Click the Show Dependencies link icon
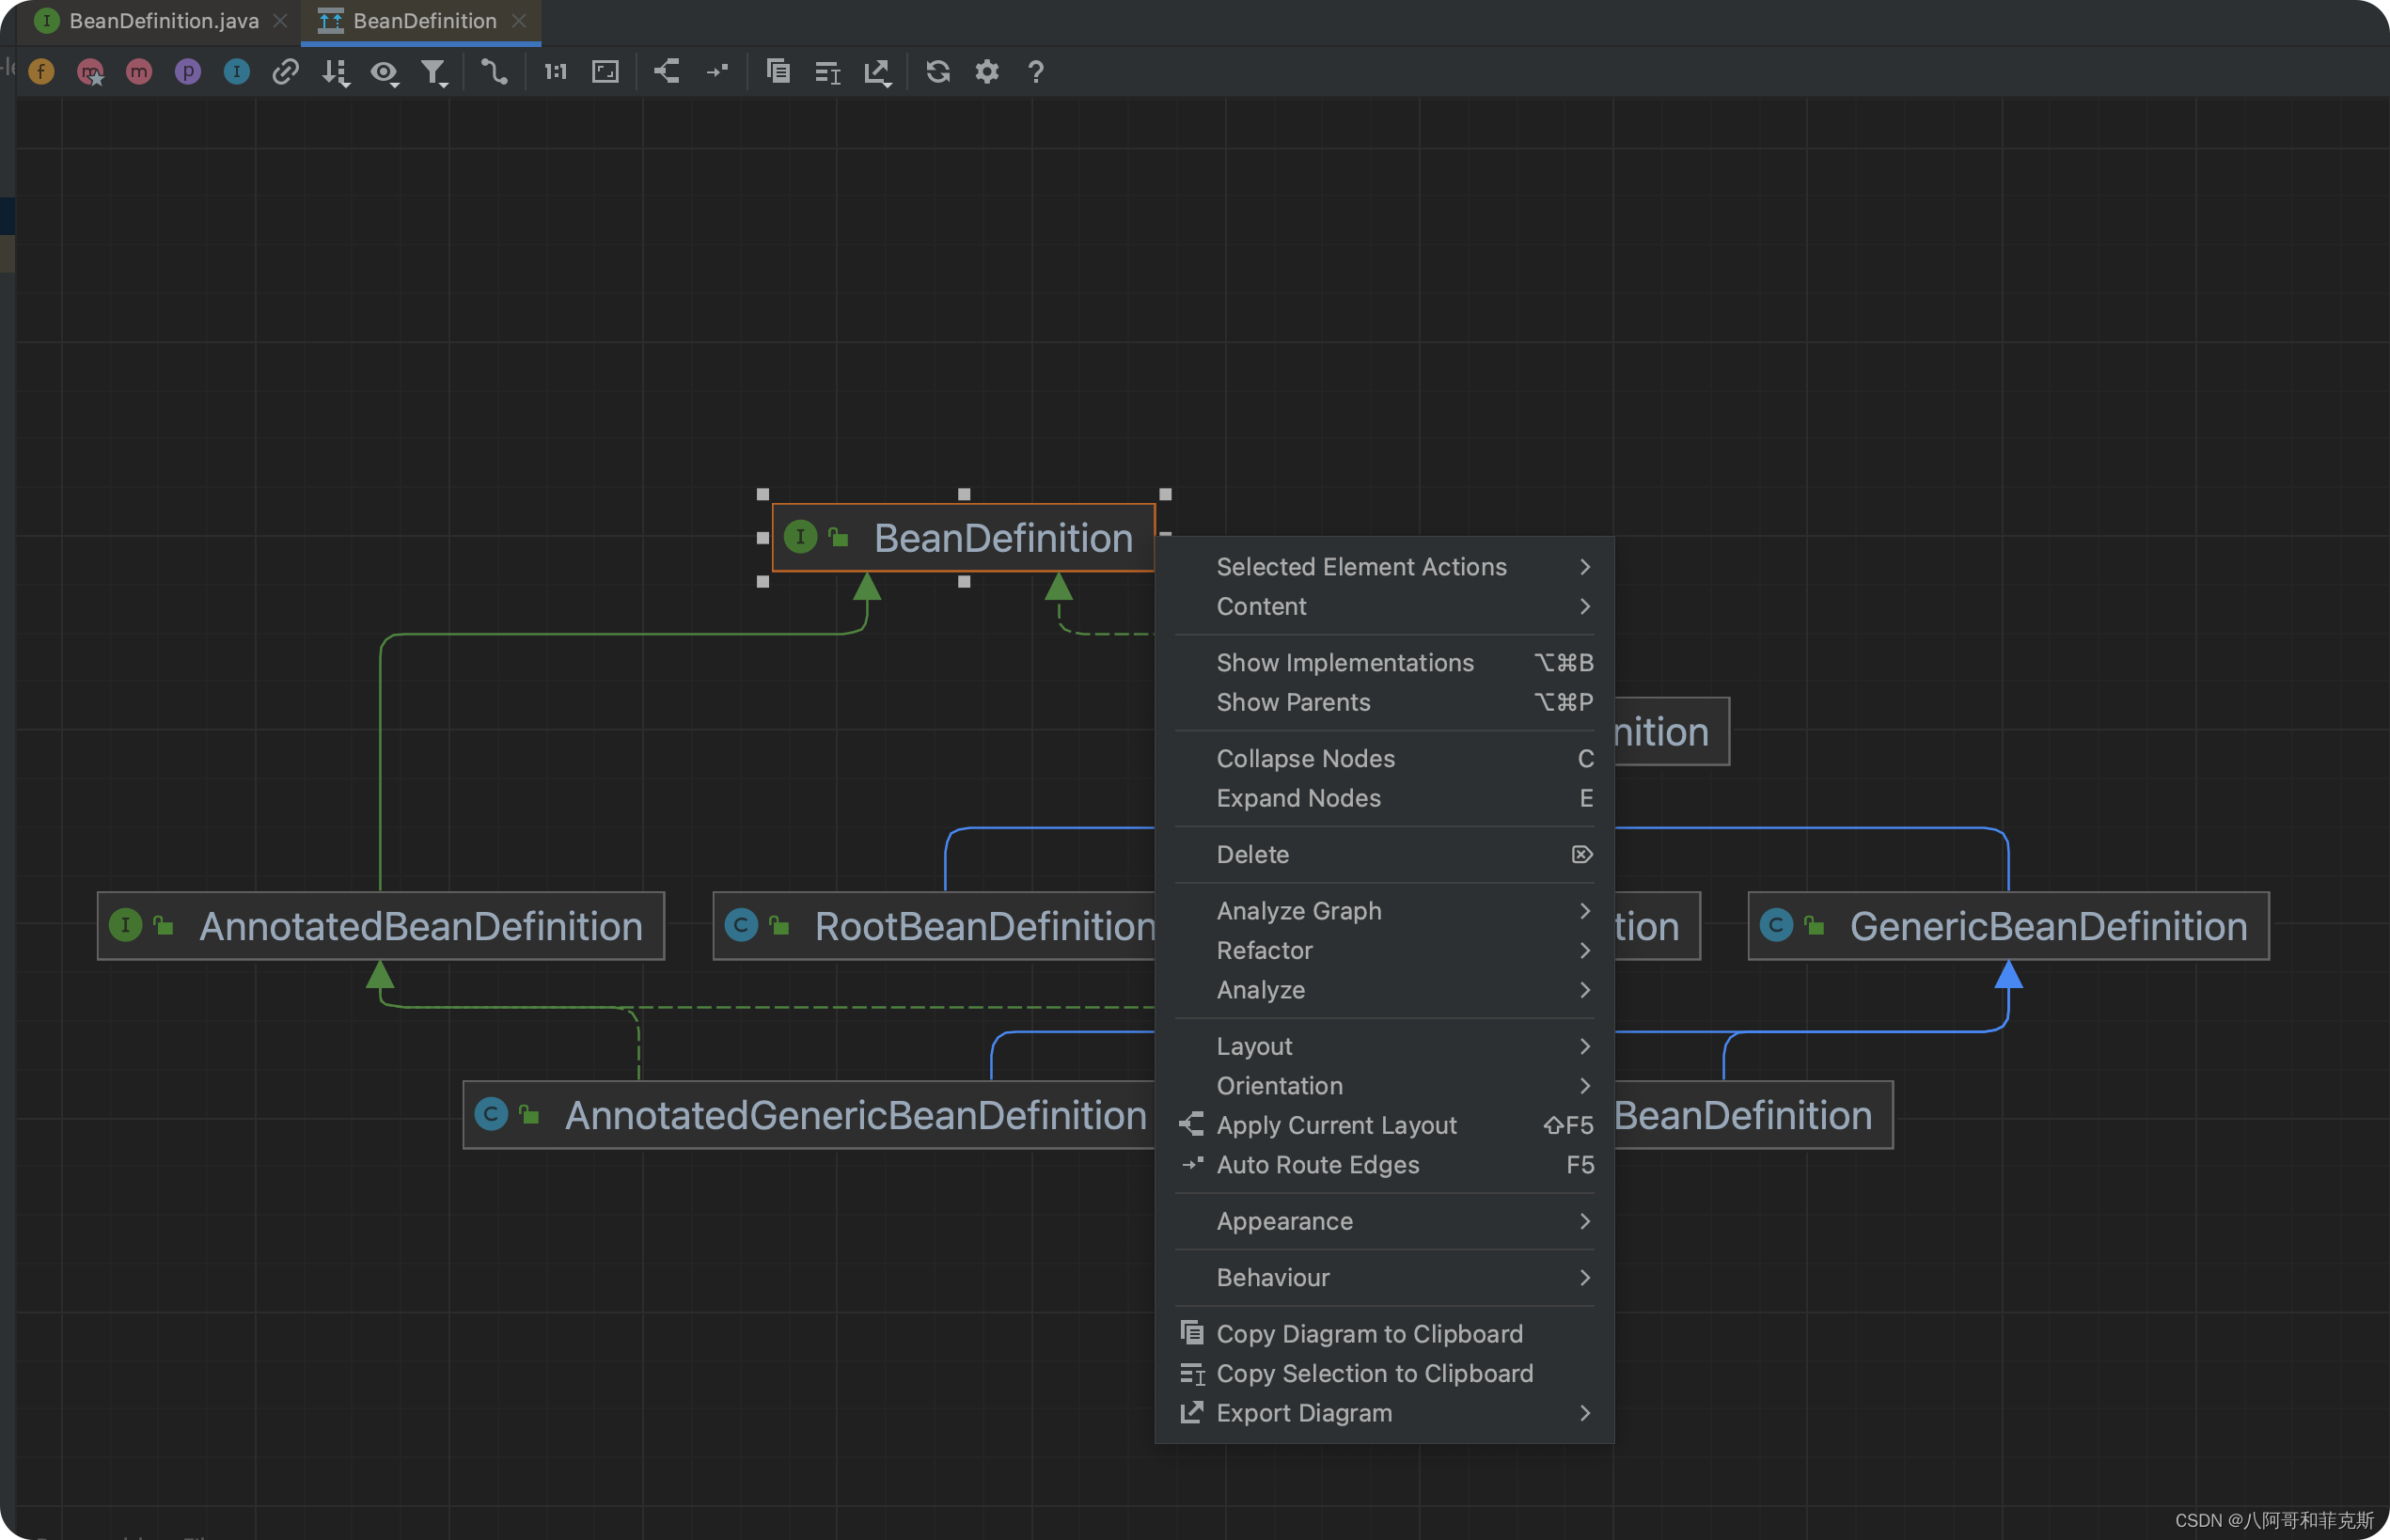This screenshot has height=1540, width=2390. [285, 72]
